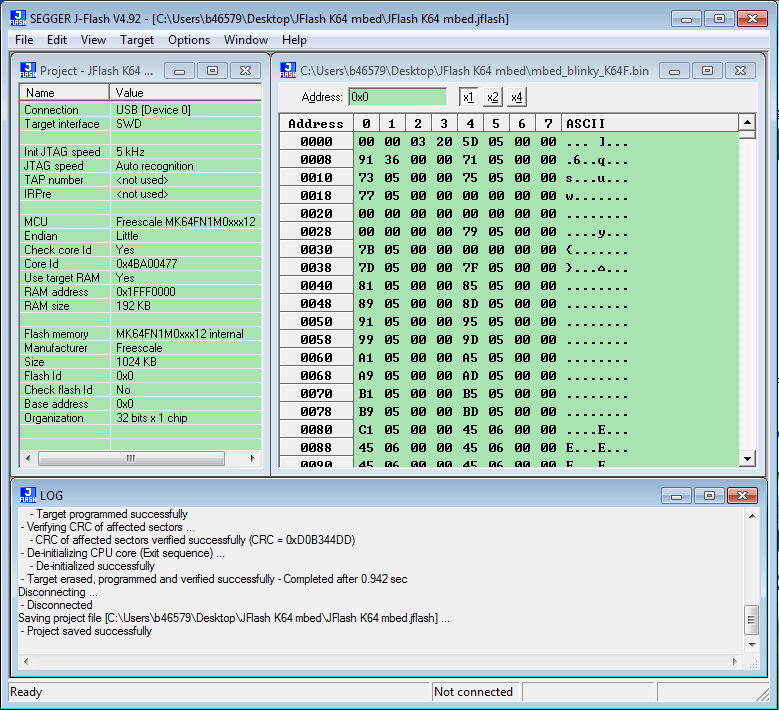Click hex address row 0040

pos(316,286)
